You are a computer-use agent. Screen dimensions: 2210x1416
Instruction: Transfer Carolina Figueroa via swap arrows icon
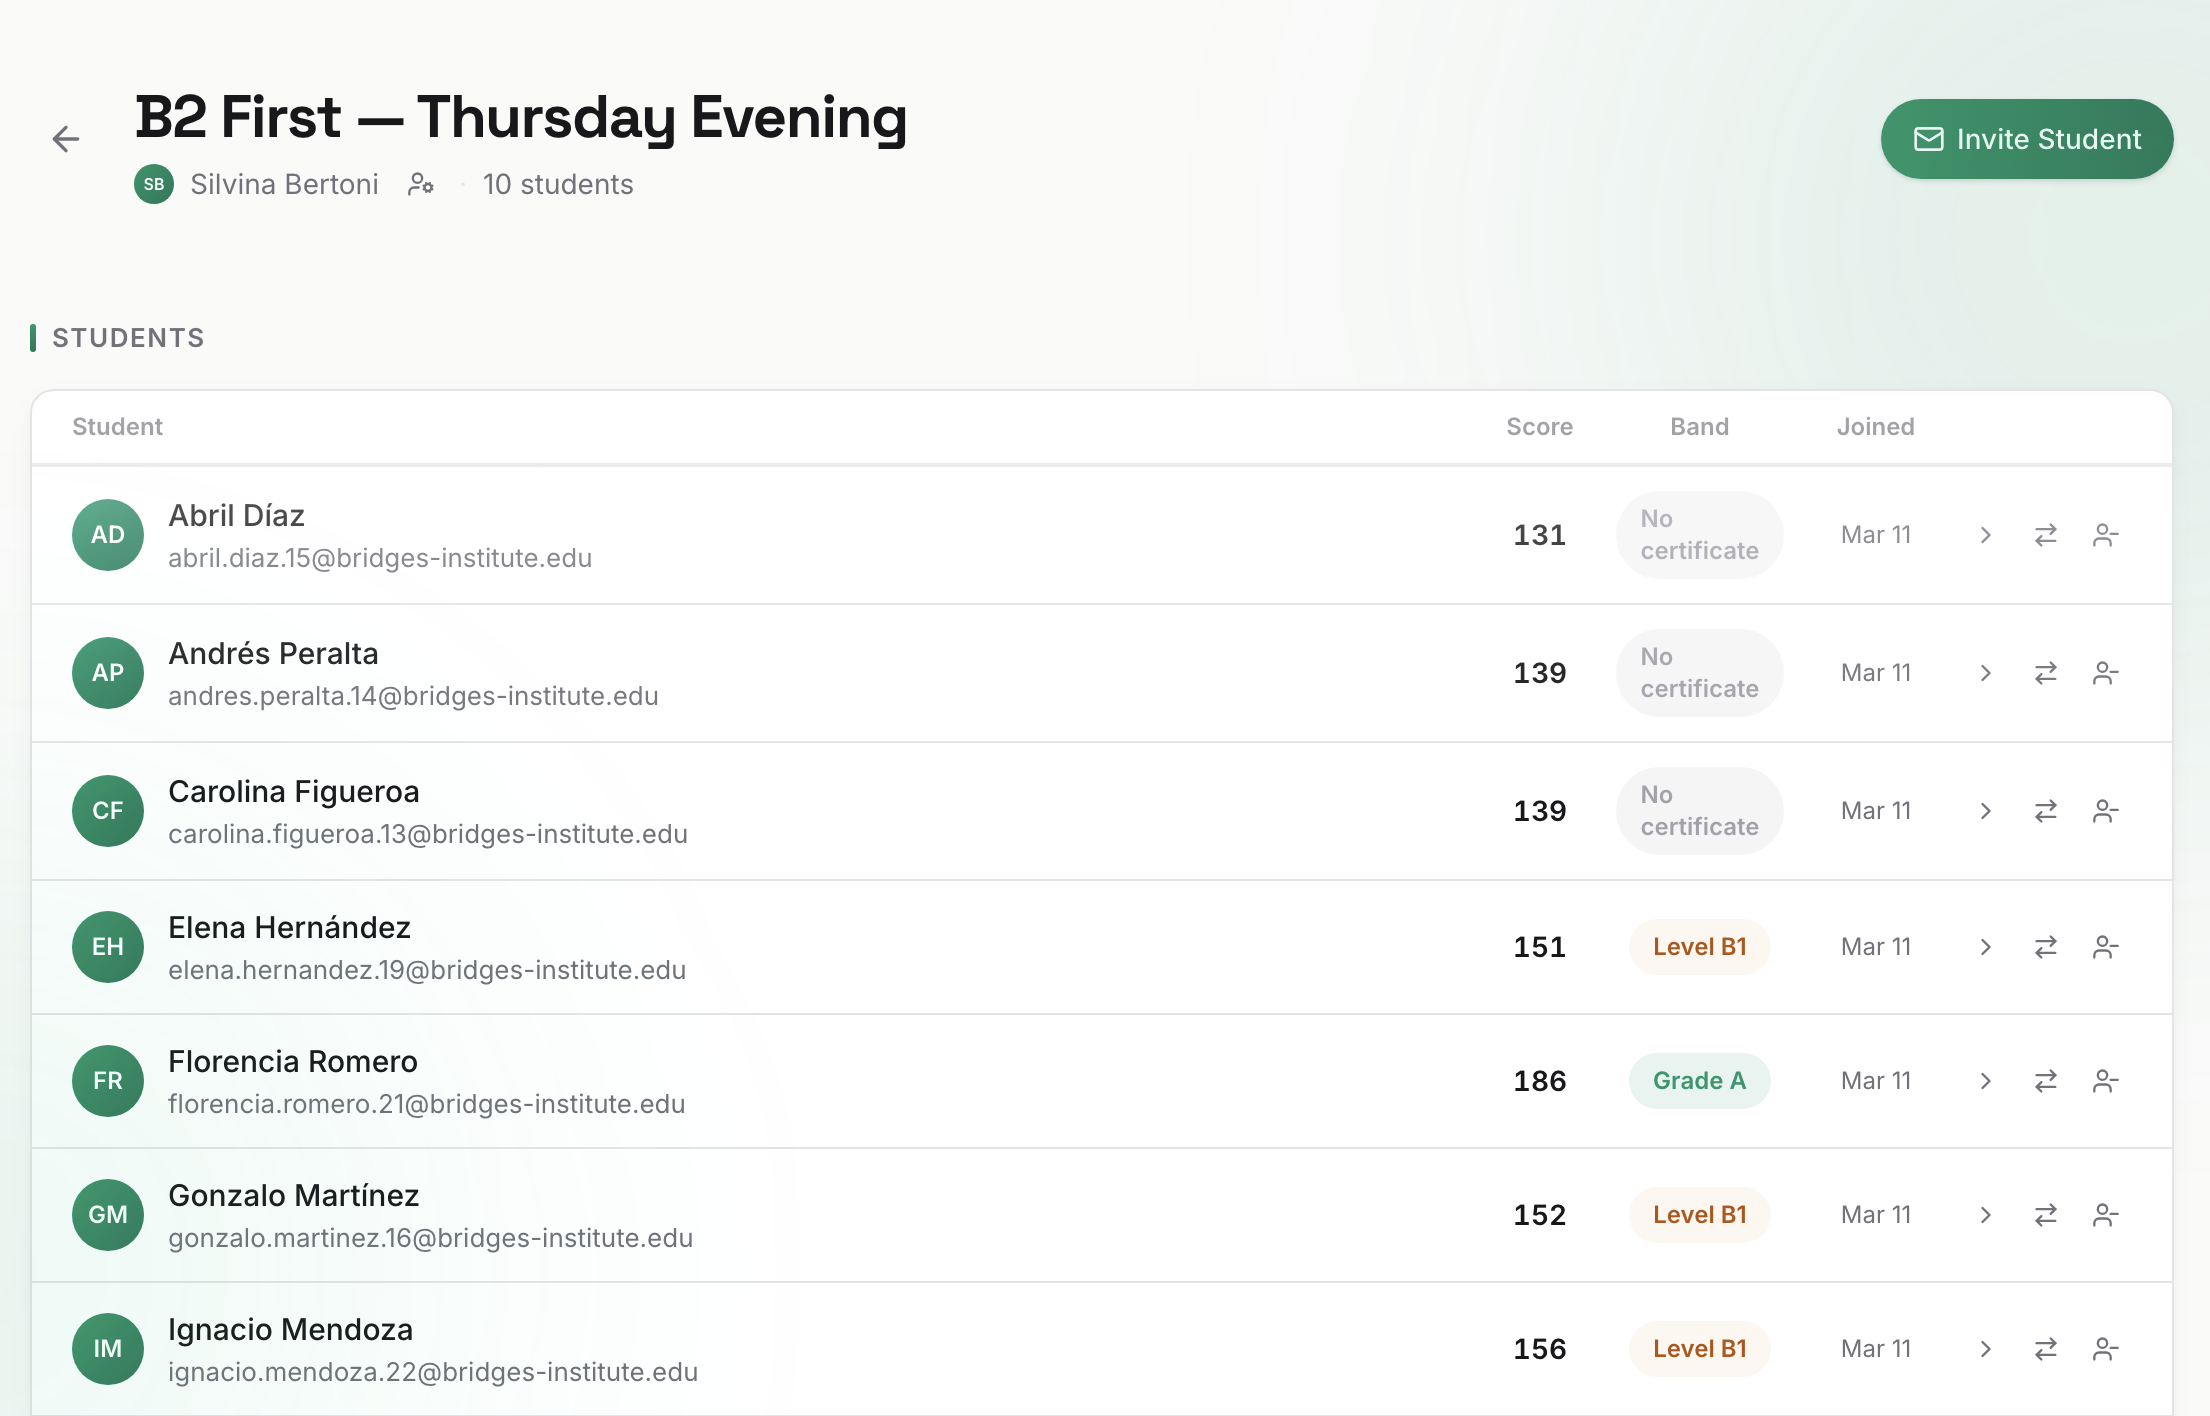2046,811
